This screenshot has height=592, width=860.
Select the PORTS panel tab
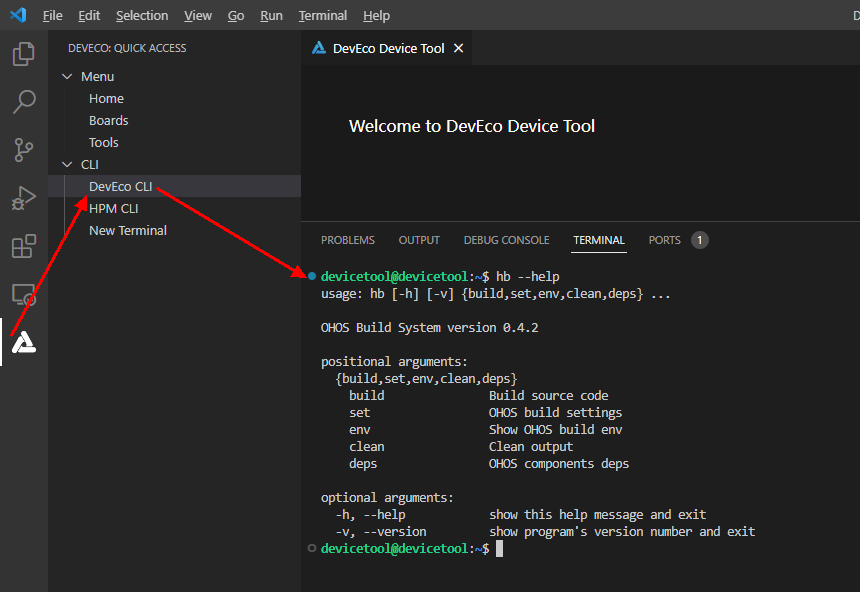(664, 240)
